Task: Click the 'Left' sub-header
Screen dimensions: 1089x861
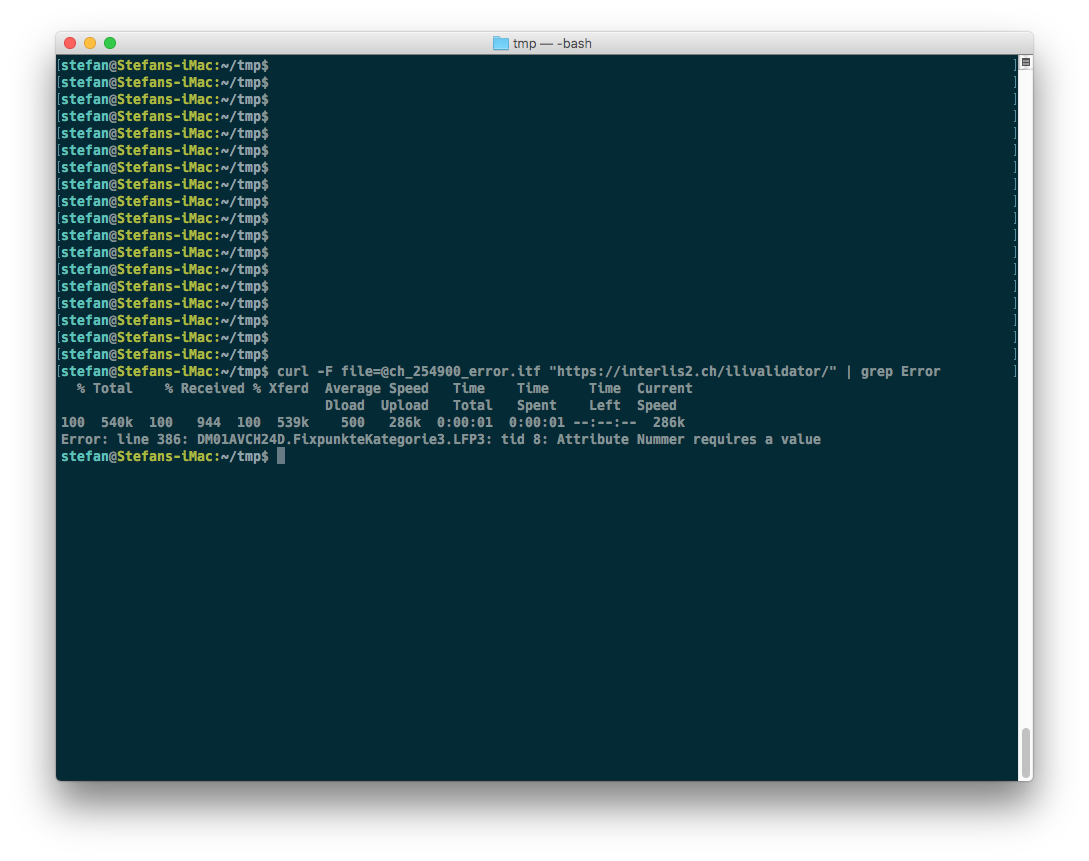Action: click(x=605, y=406)
